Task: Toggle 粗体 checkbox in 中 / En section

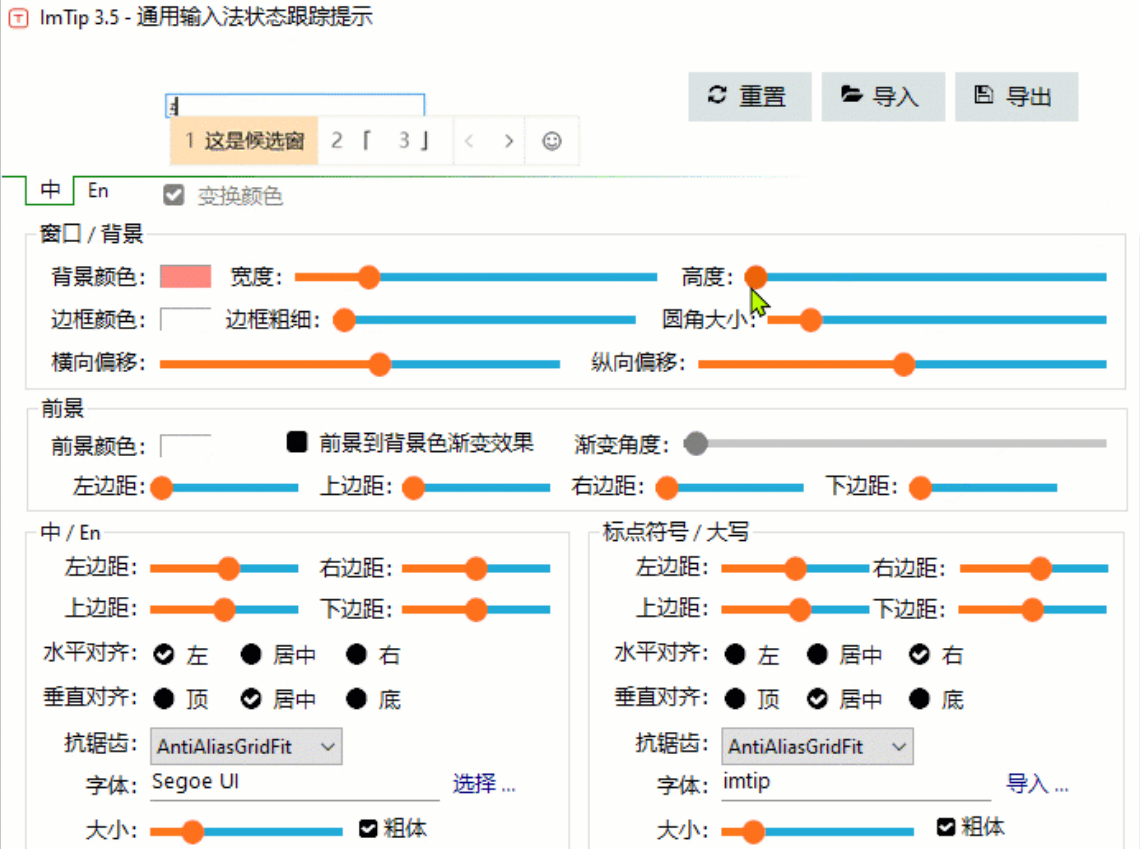Action: coord(368,829)
